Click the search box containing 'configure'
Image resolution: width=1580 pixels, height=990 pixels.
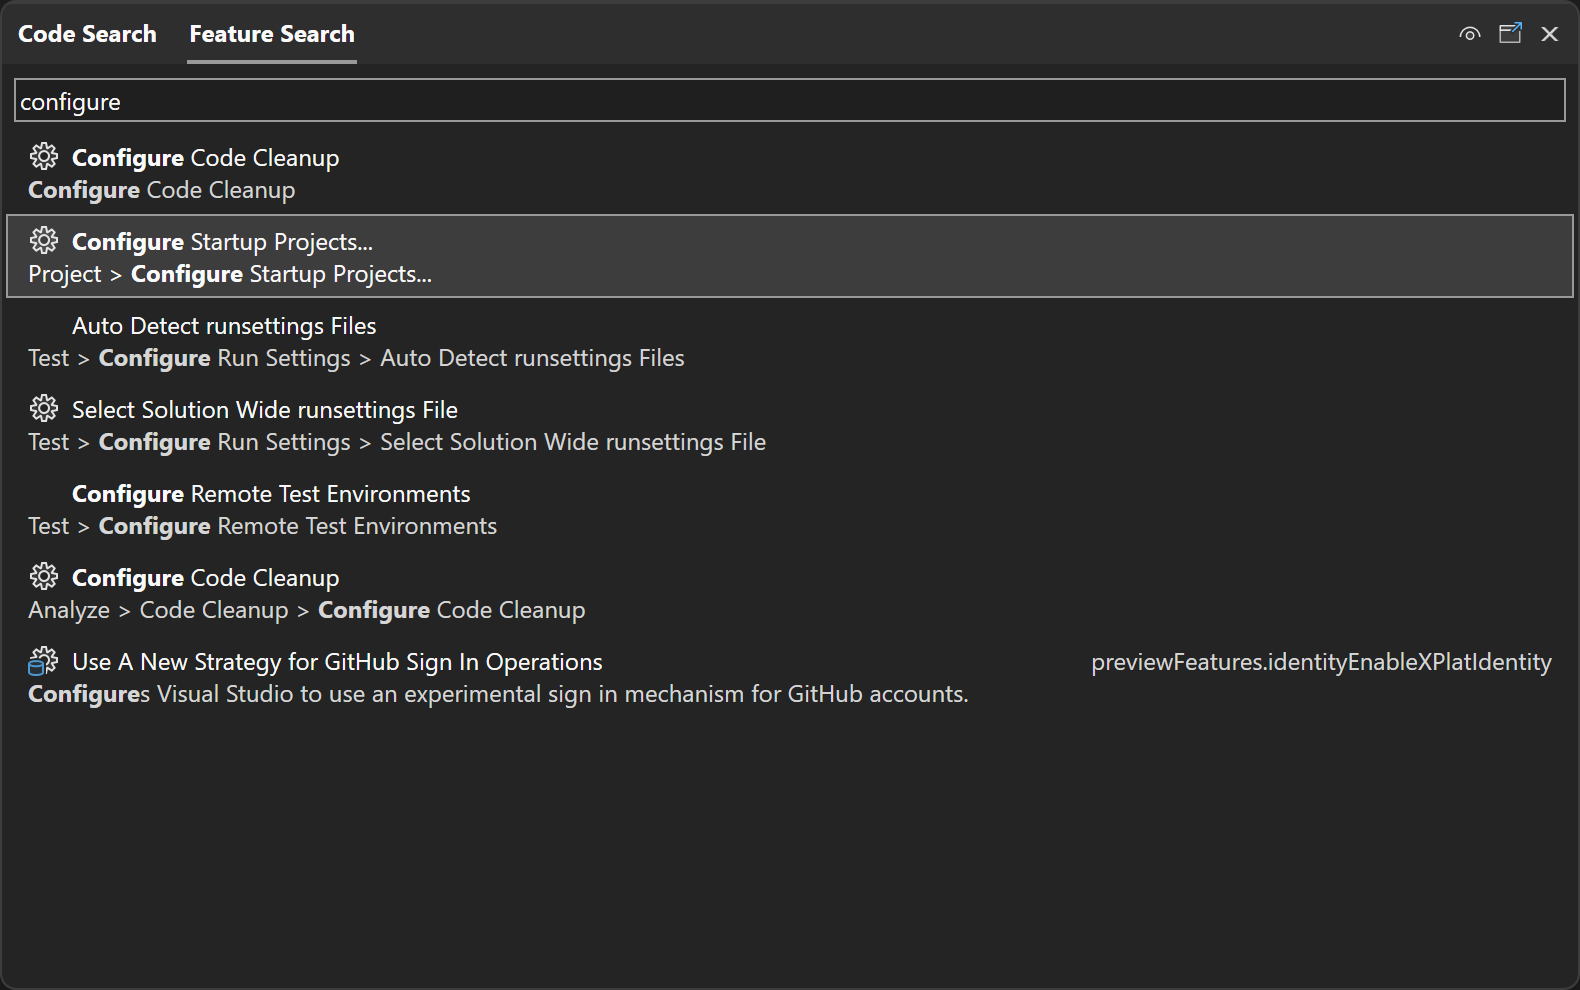(788, 101)
